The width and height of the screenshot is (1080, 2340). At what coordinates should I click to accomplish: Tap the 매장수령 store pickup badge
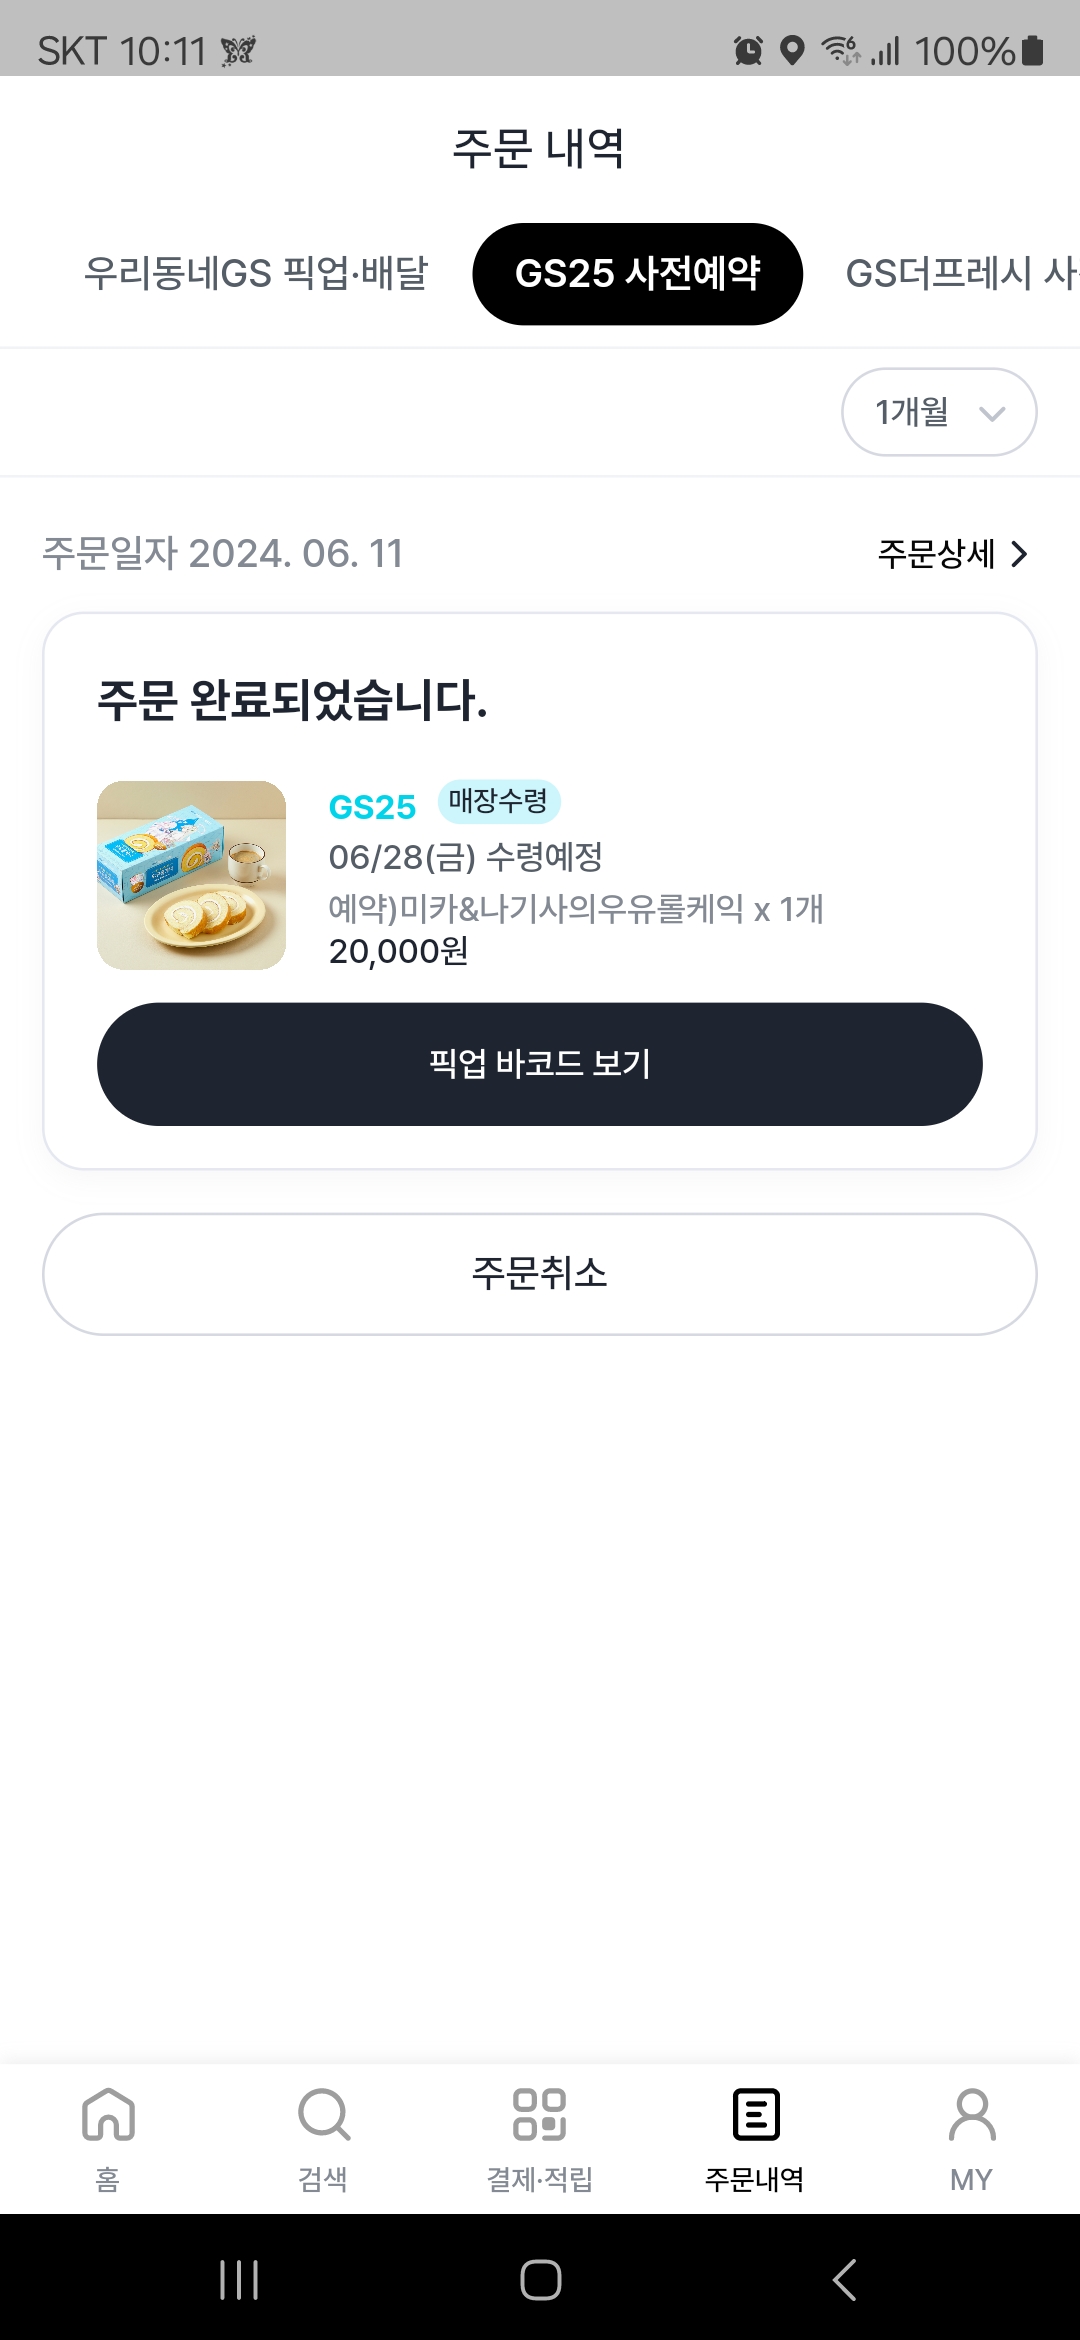click(499, 801)
